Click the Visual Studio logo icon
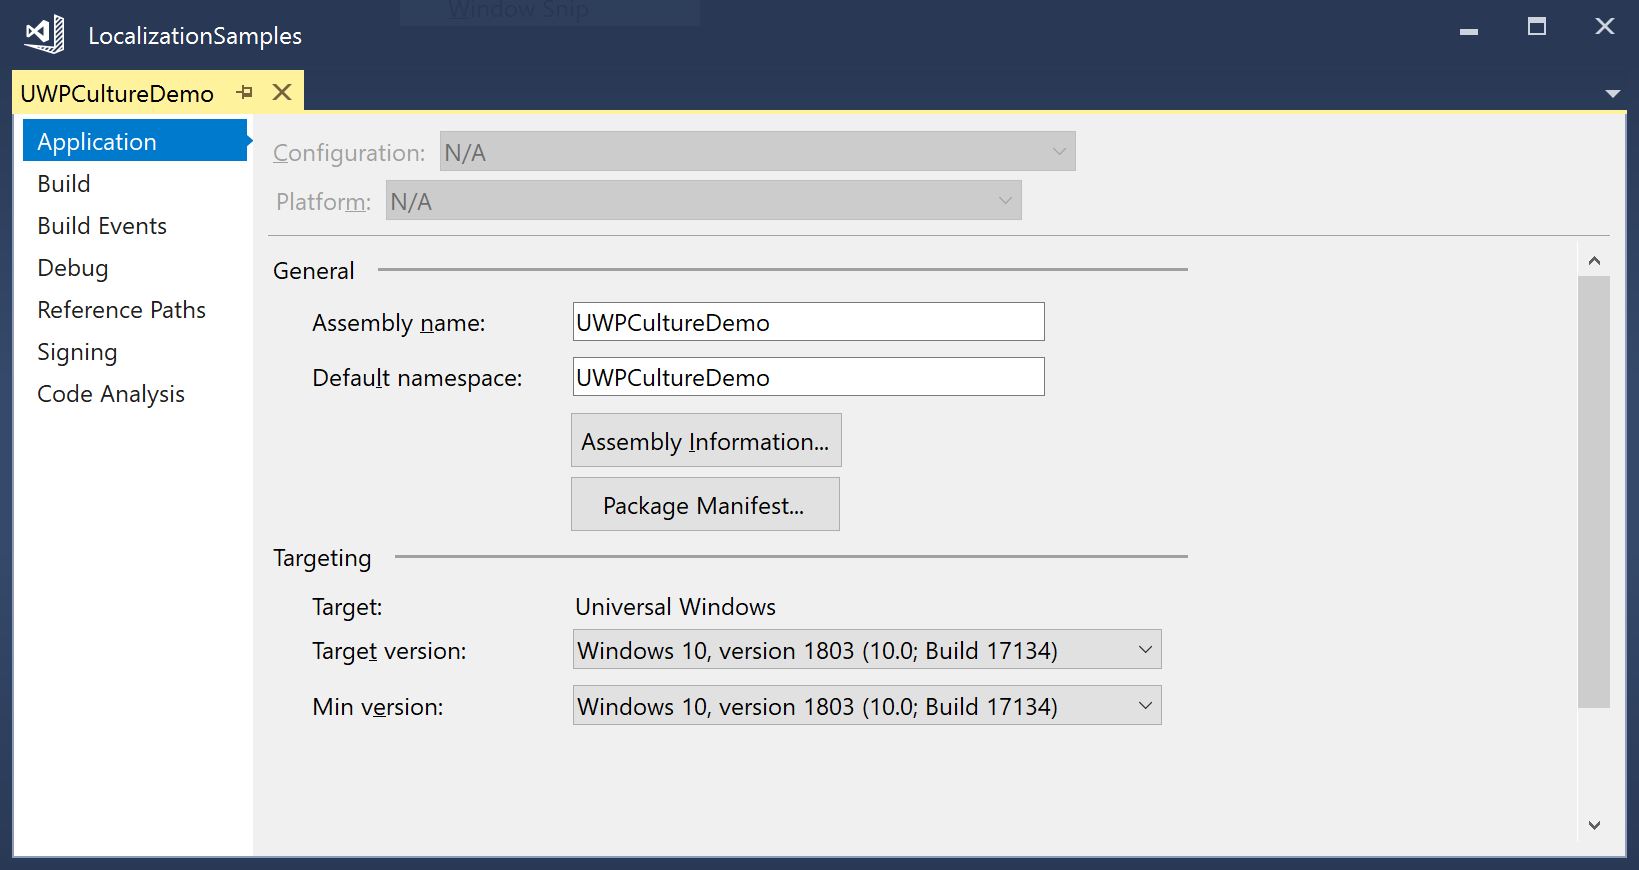1639x870 pixels. coord(45,35)
